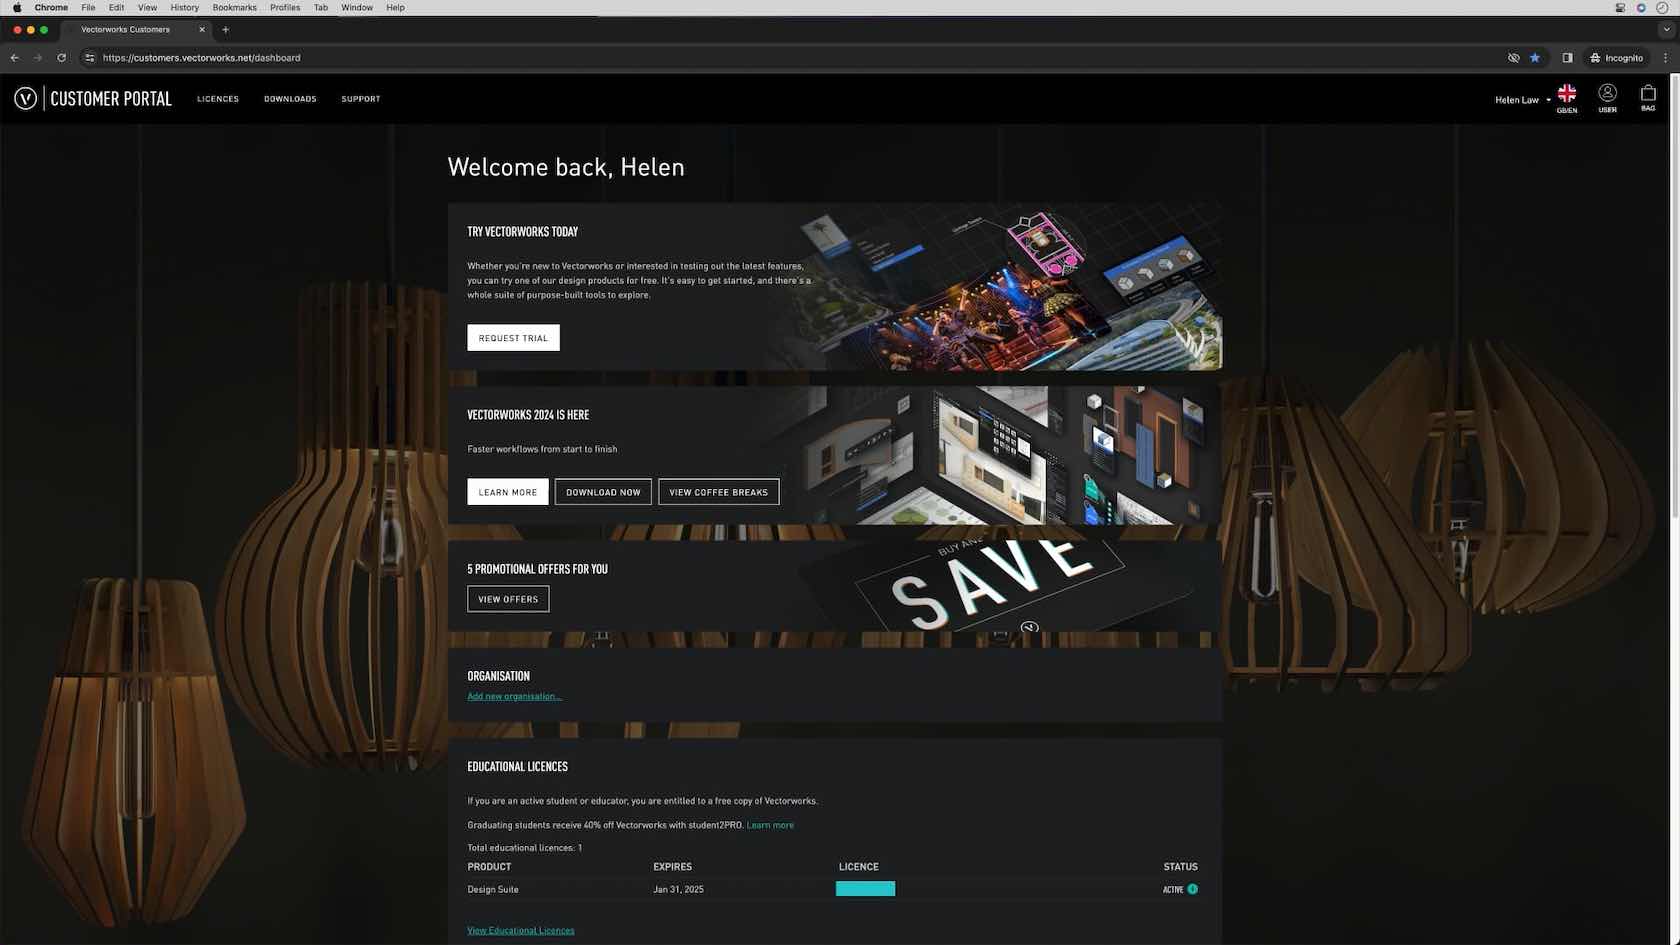Image resolution: width=1680 pixels, height=945 pixels.
Task: Open the shopping BAG icon
Action: pyautogui.click(x=1648, y=97)
